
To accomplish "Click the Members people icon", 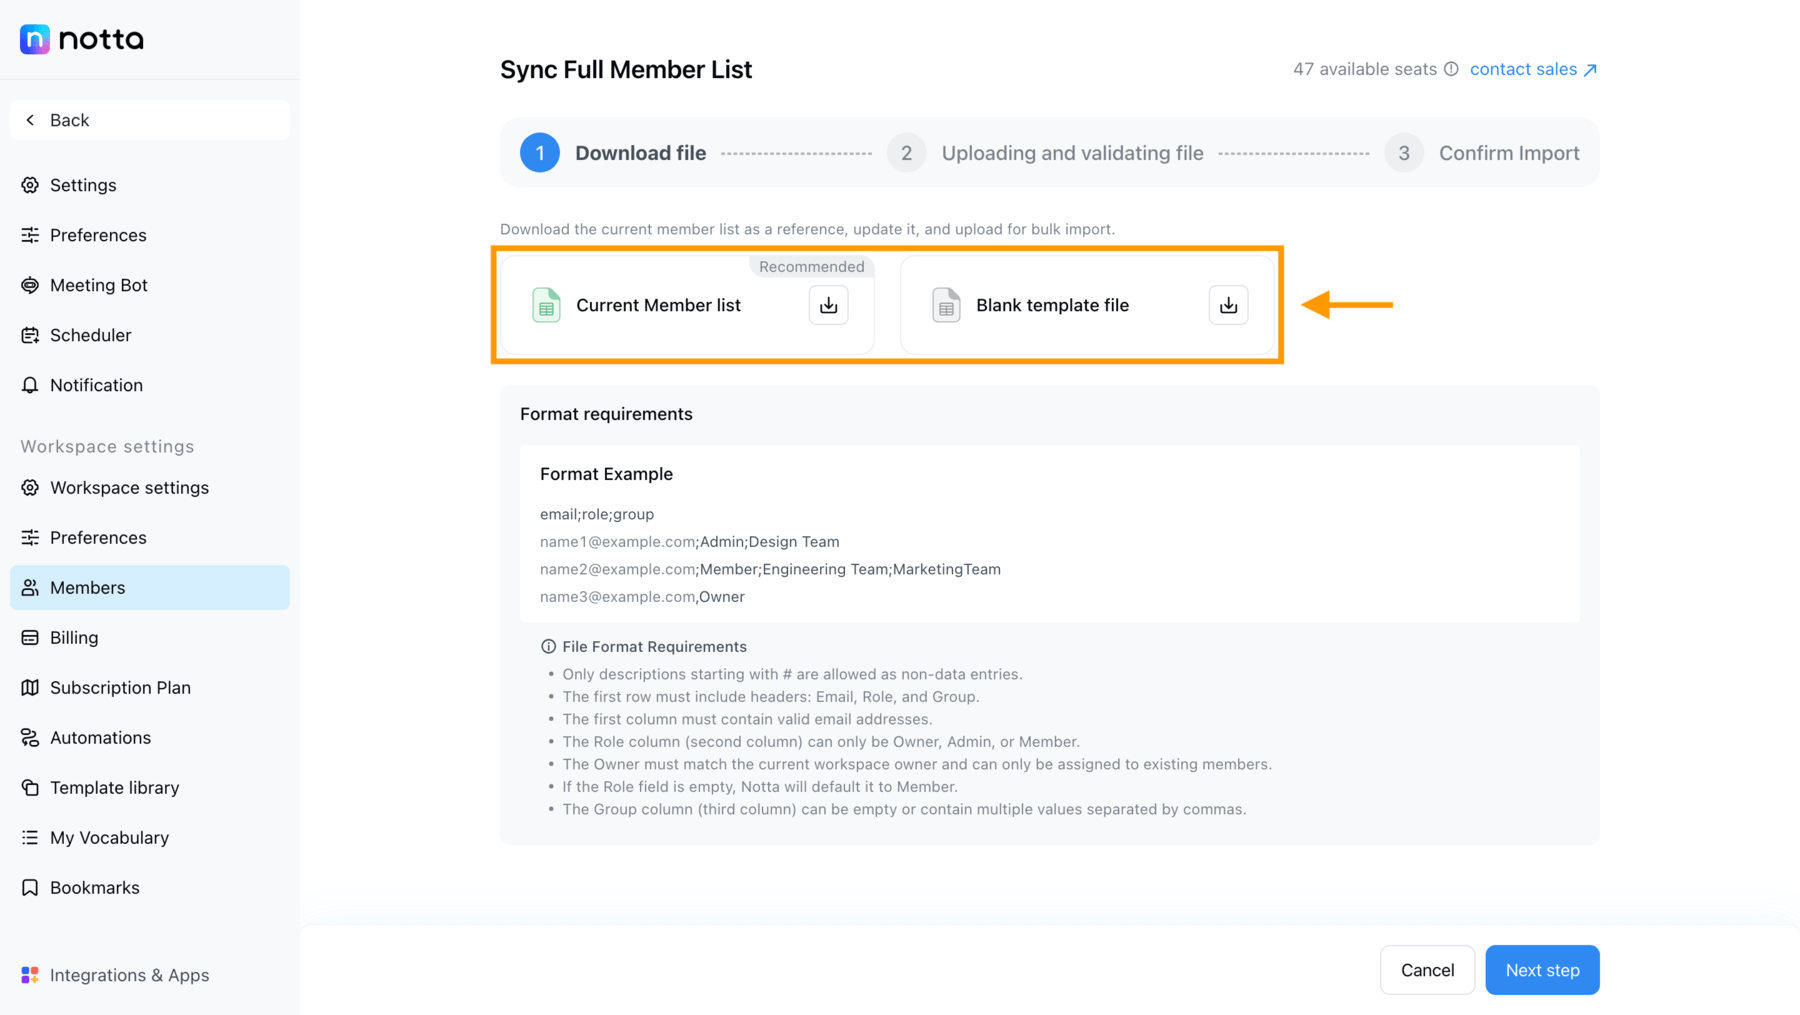I will [x=30, y=588].
